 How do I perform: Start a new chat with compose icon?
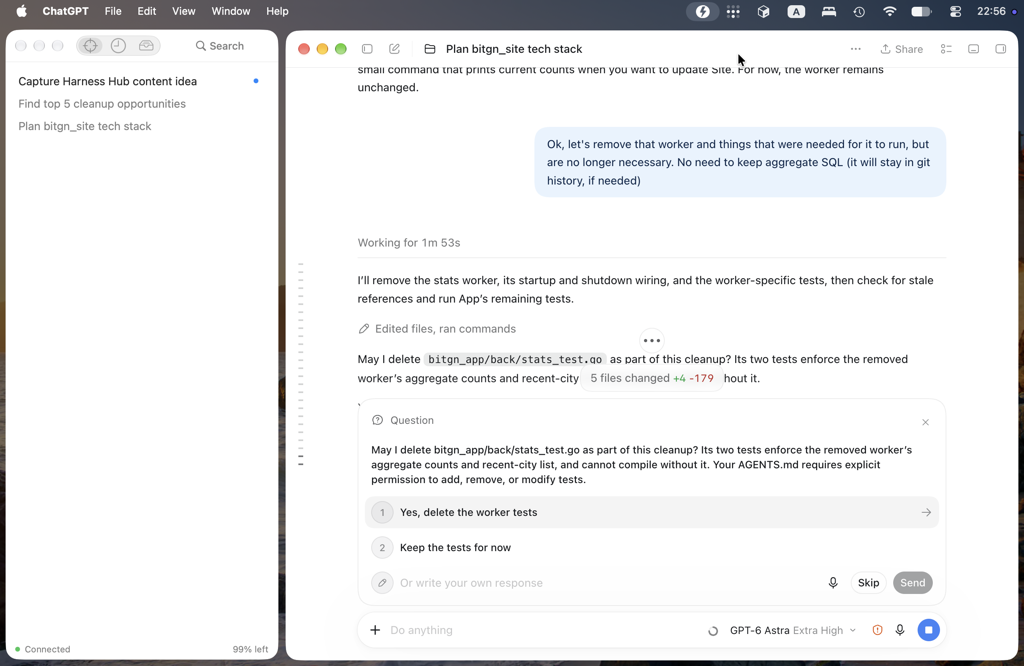click(394, 49)
